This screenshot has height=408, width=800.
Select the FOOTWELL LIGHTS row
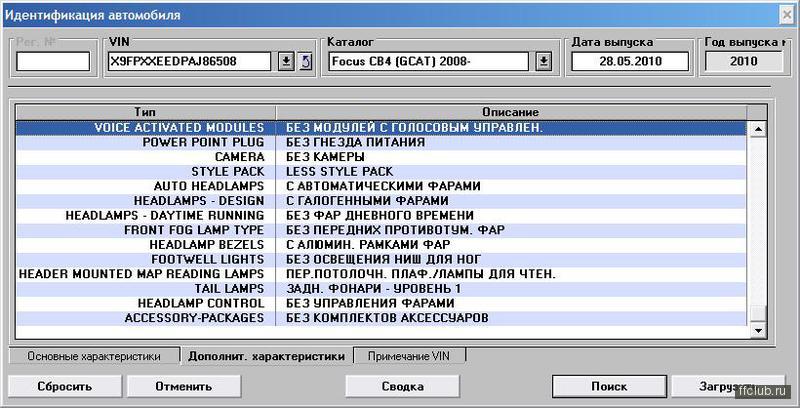381,260
